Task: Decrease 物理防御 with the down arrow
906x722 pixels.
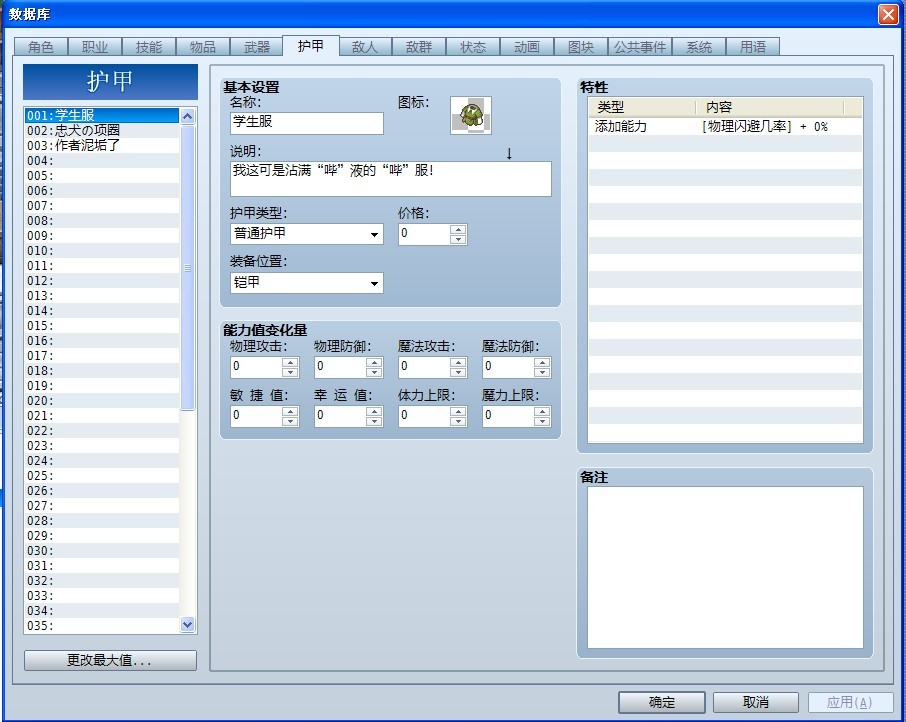Action: tap(374, 372)
